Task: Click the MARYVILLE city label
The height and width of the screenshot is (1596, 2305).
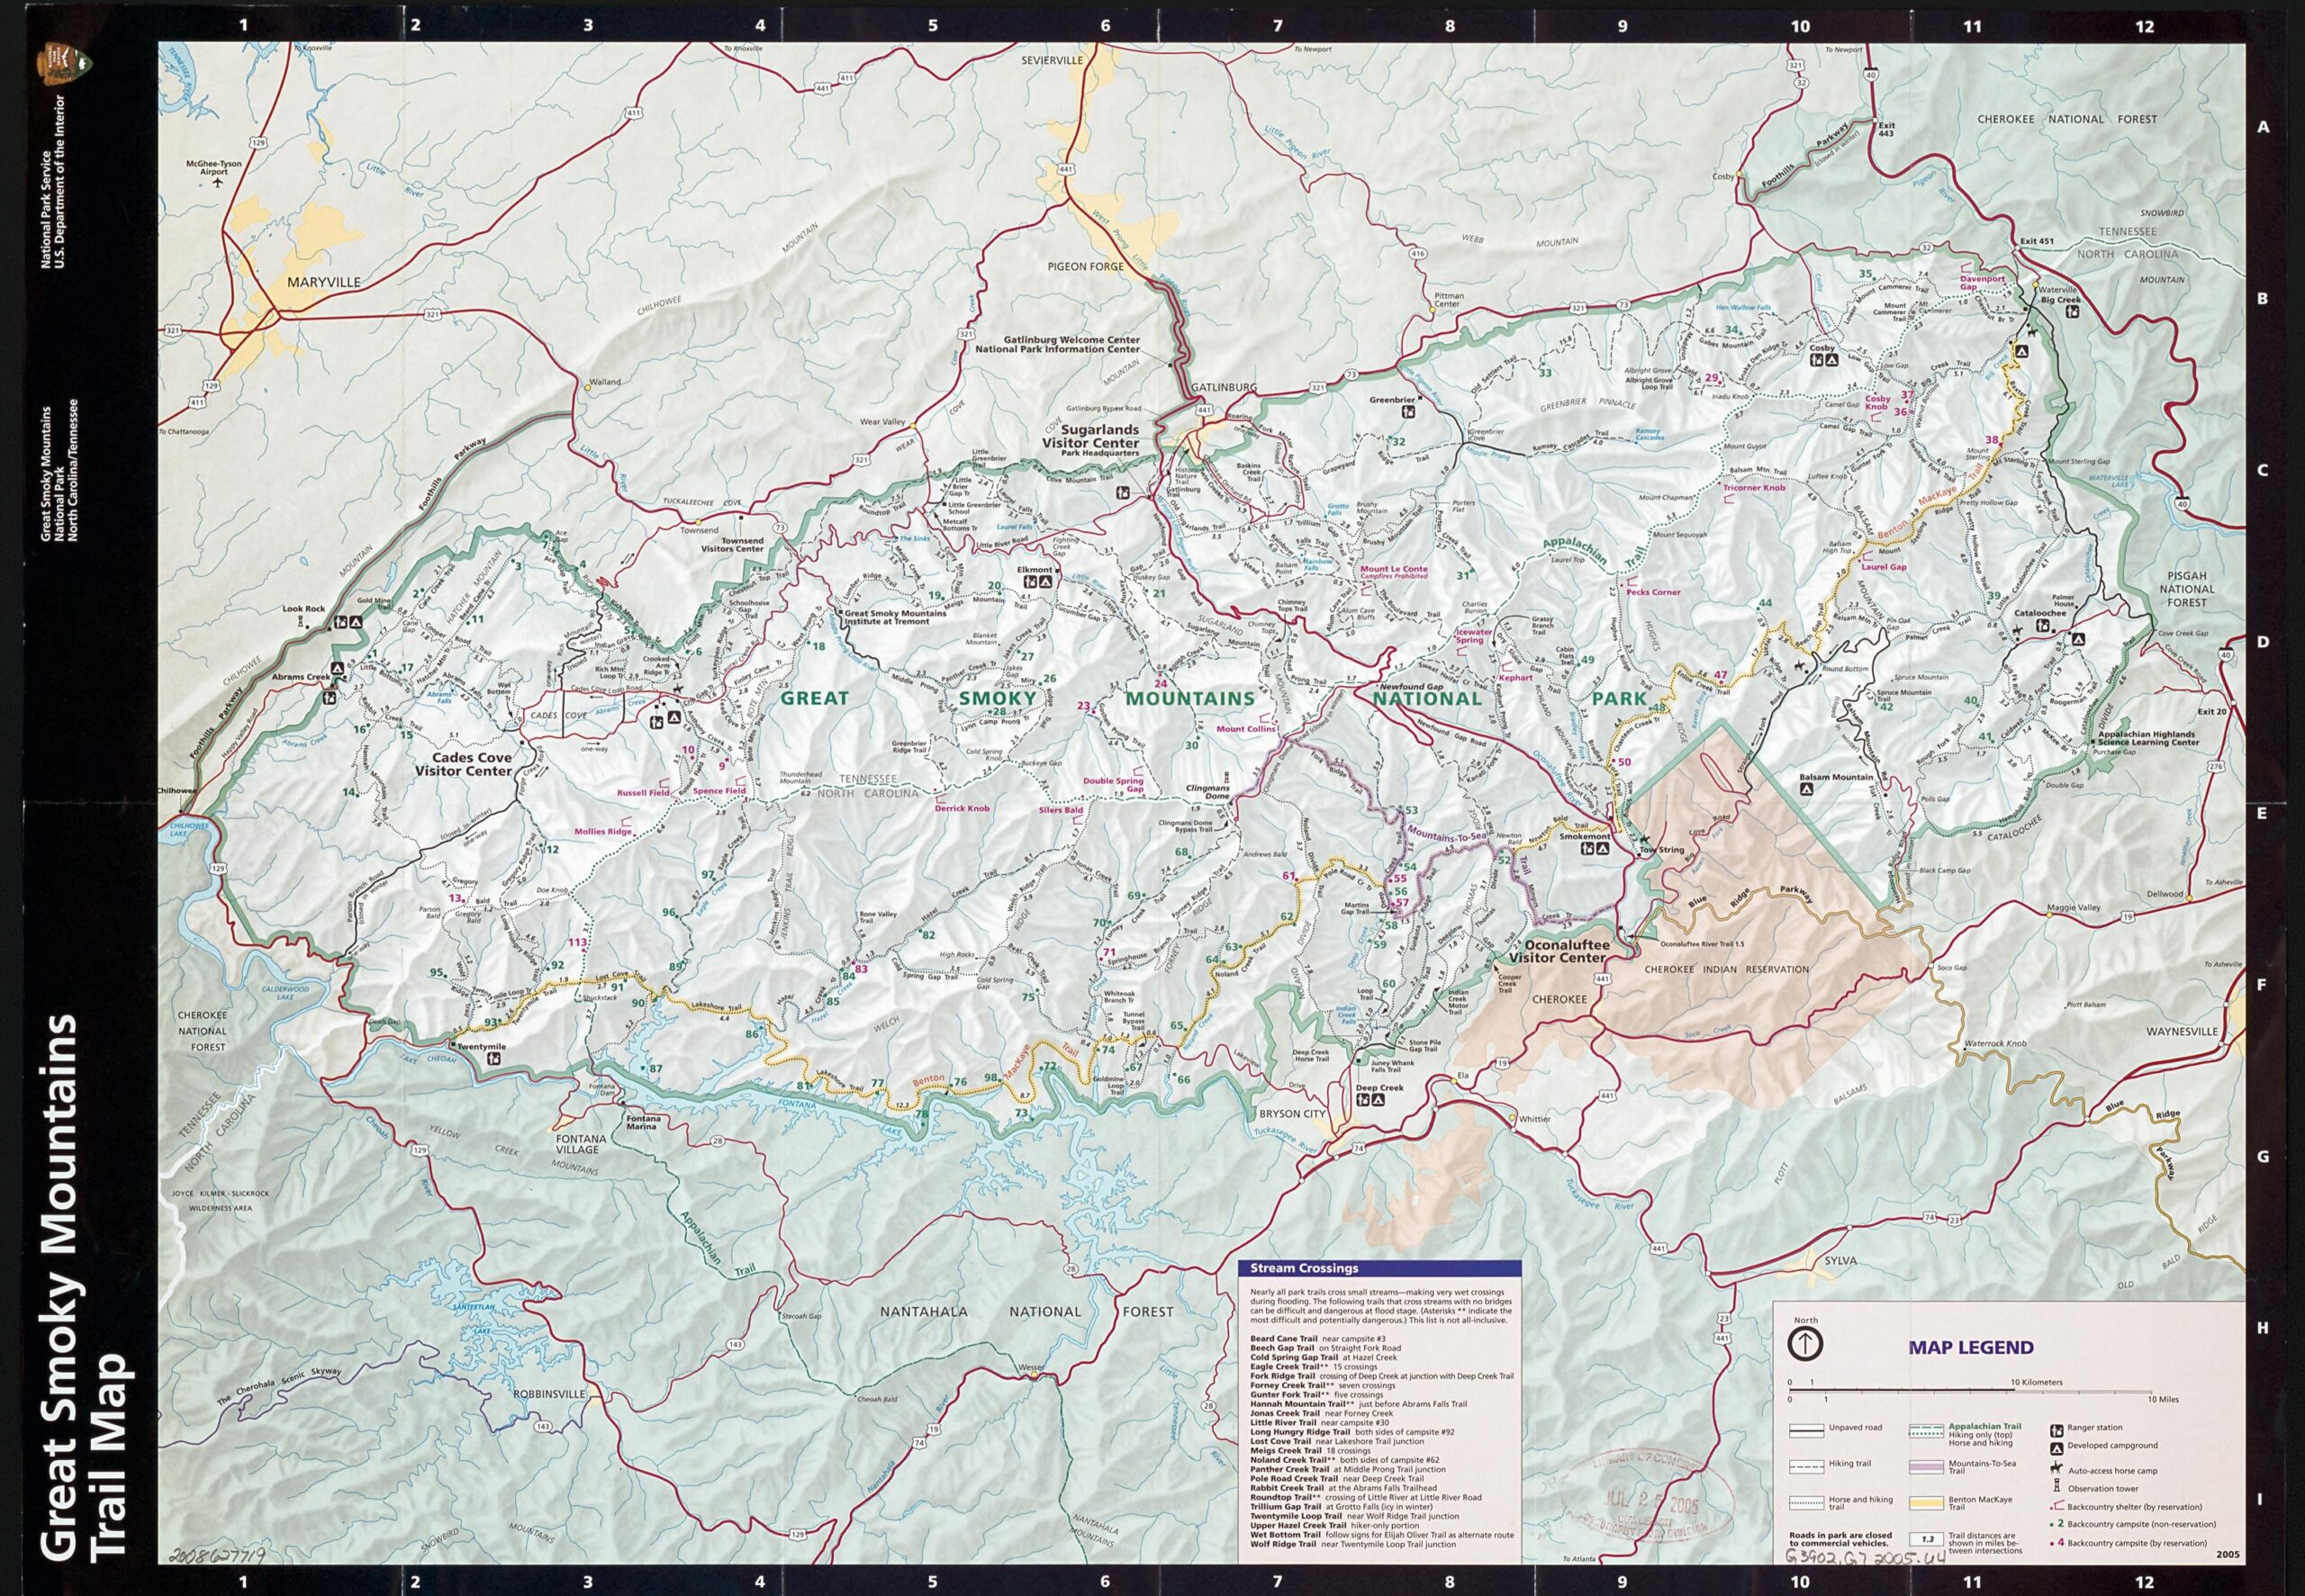Action: coord(323,282)
